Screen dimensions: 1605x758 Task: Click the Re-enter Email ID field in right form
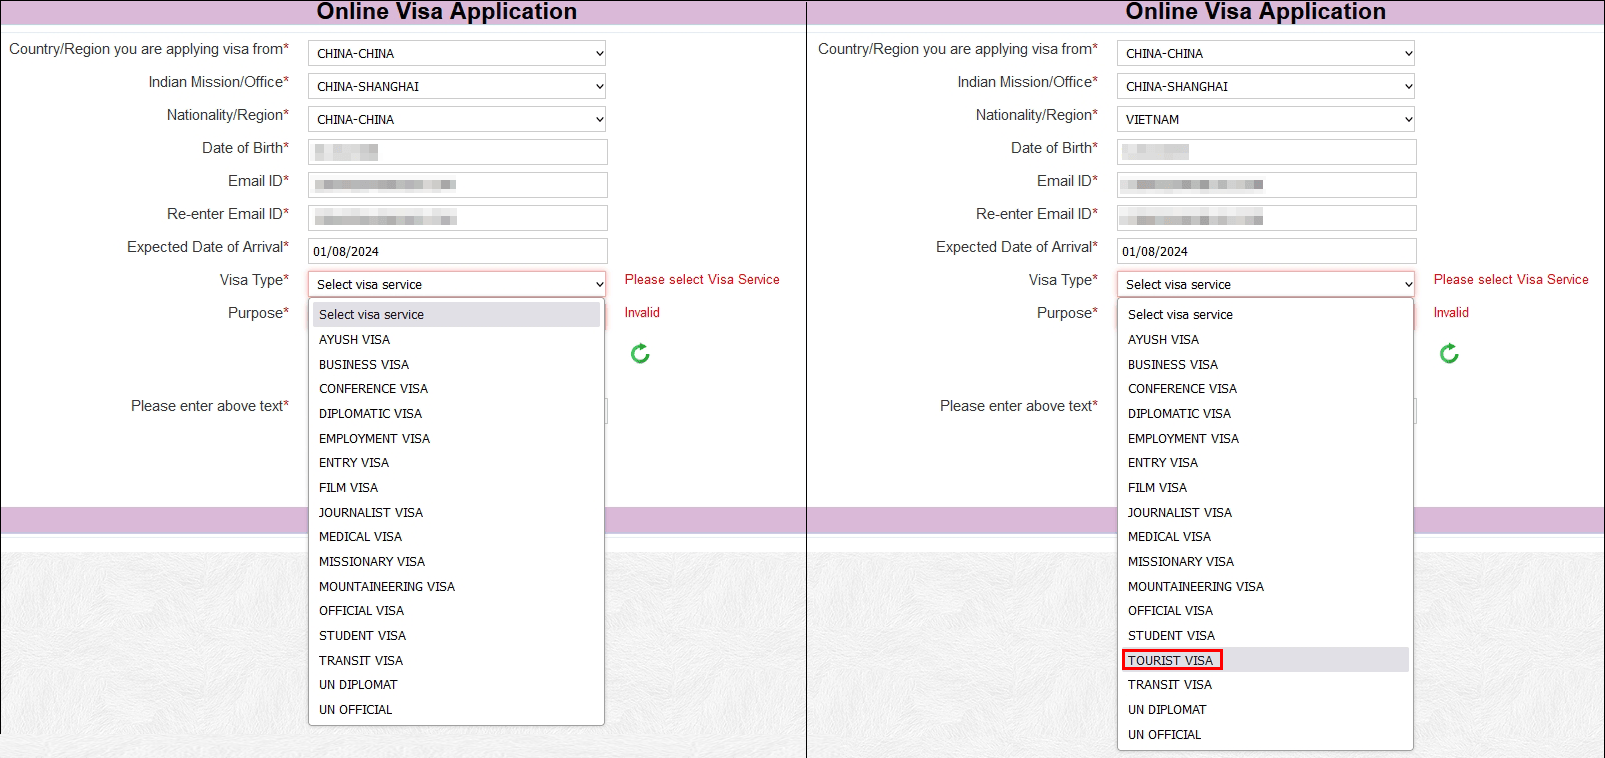(1266, 218)
